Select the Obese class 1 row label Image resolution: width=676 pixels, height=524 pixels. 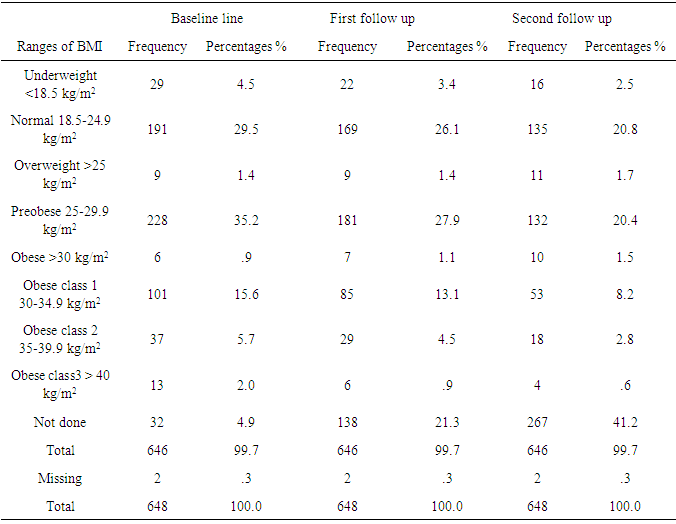click(60, 294)
